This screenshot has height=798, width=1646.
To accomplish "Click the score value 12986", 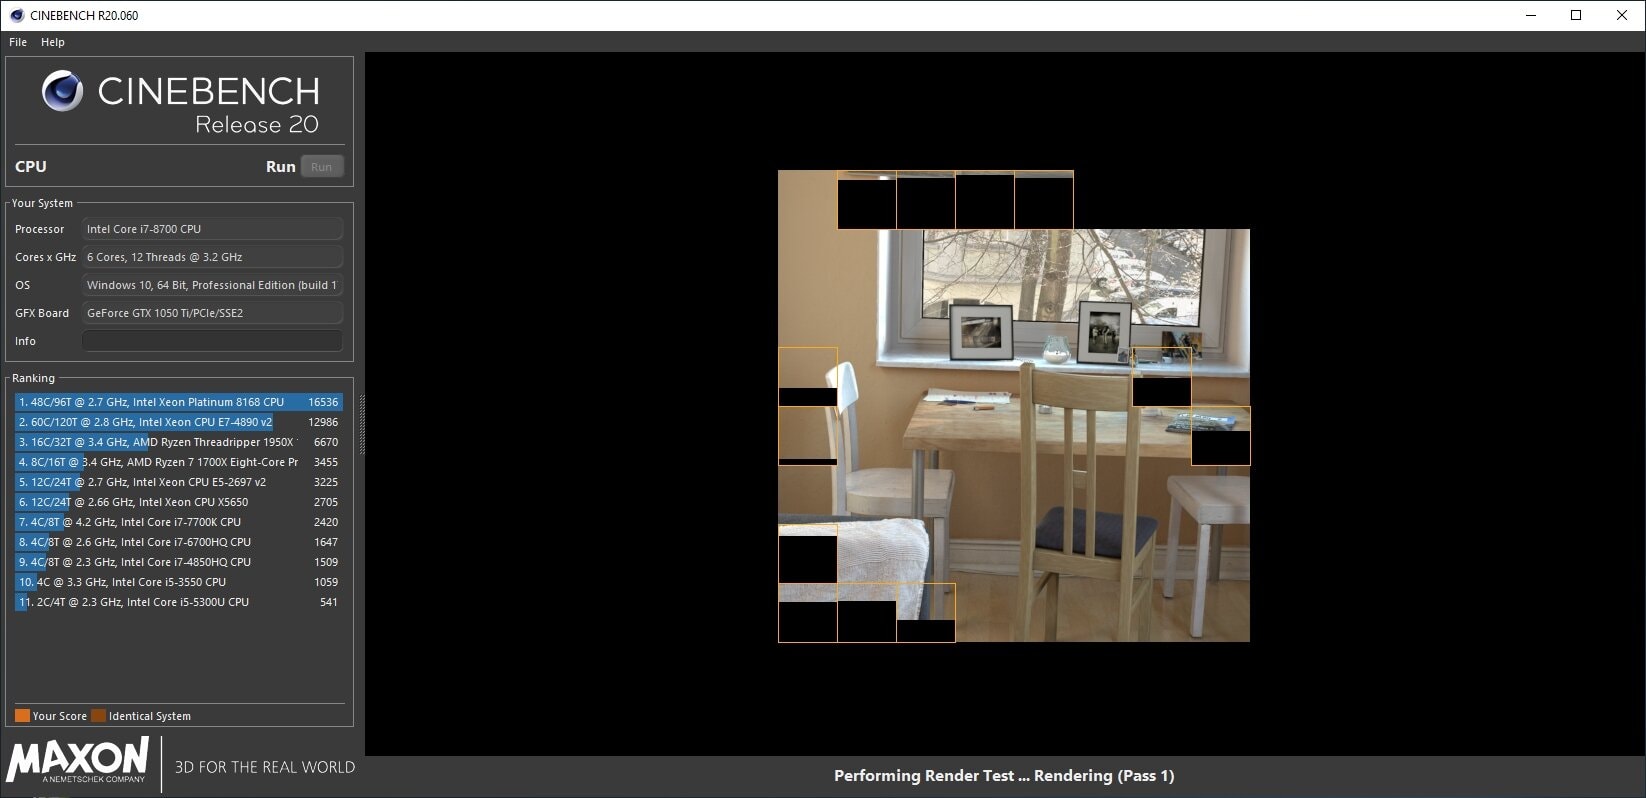I will click(323, 422).
